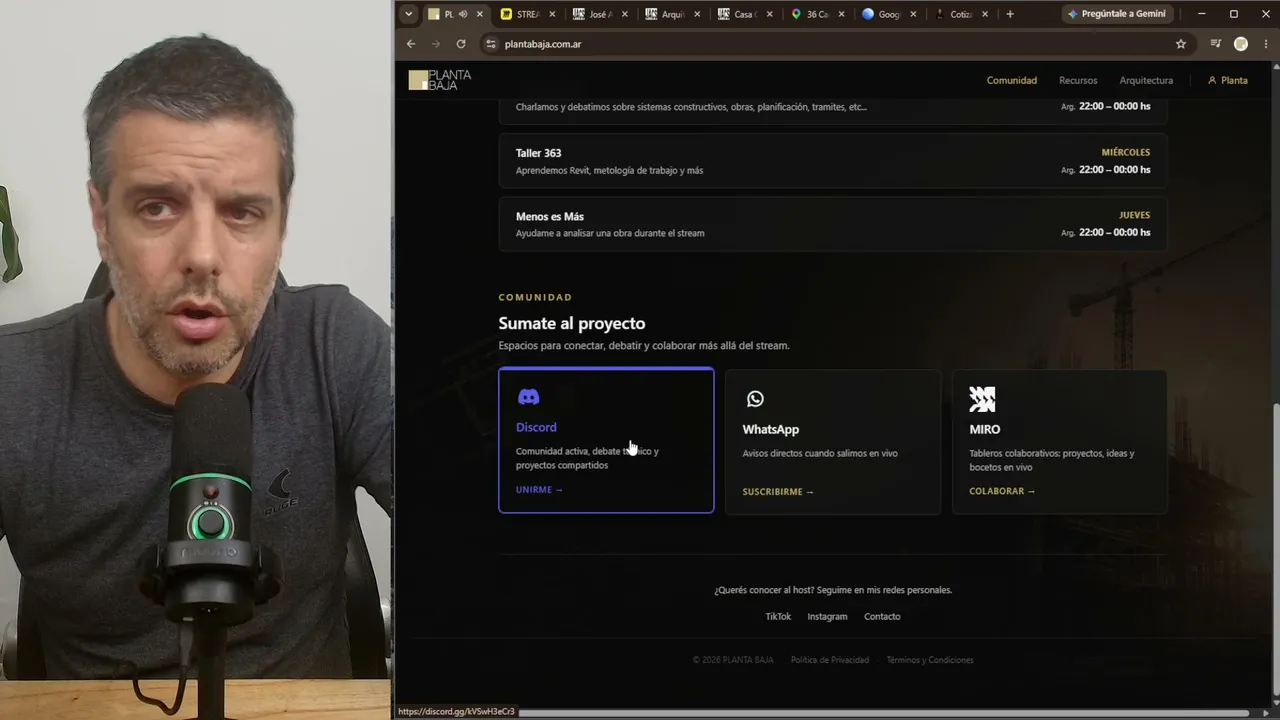Image resolution: width=1280 pixels, height=720 pixels.
Task: Open the Instagram footer link
Action: pos(827,616)
